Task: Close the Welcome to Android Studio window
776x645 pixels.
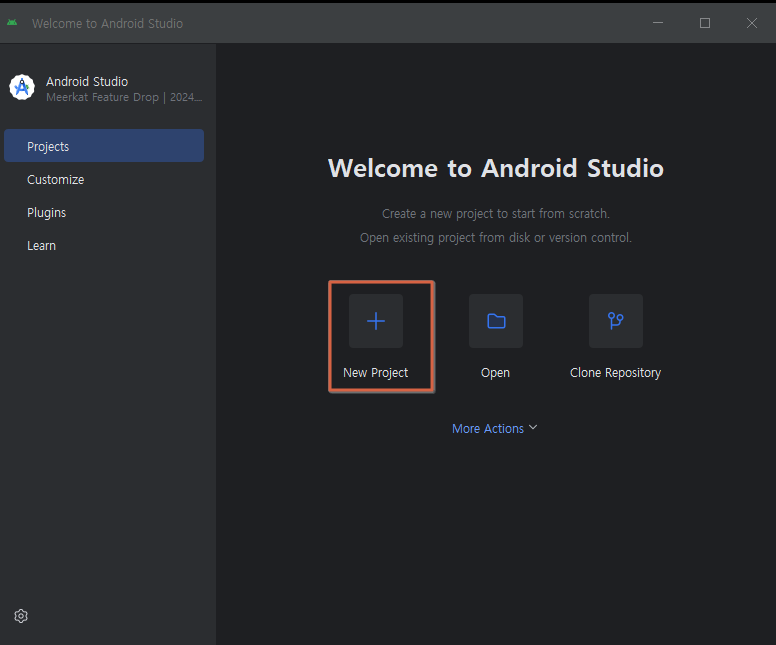Action: [x=752, y=23]
